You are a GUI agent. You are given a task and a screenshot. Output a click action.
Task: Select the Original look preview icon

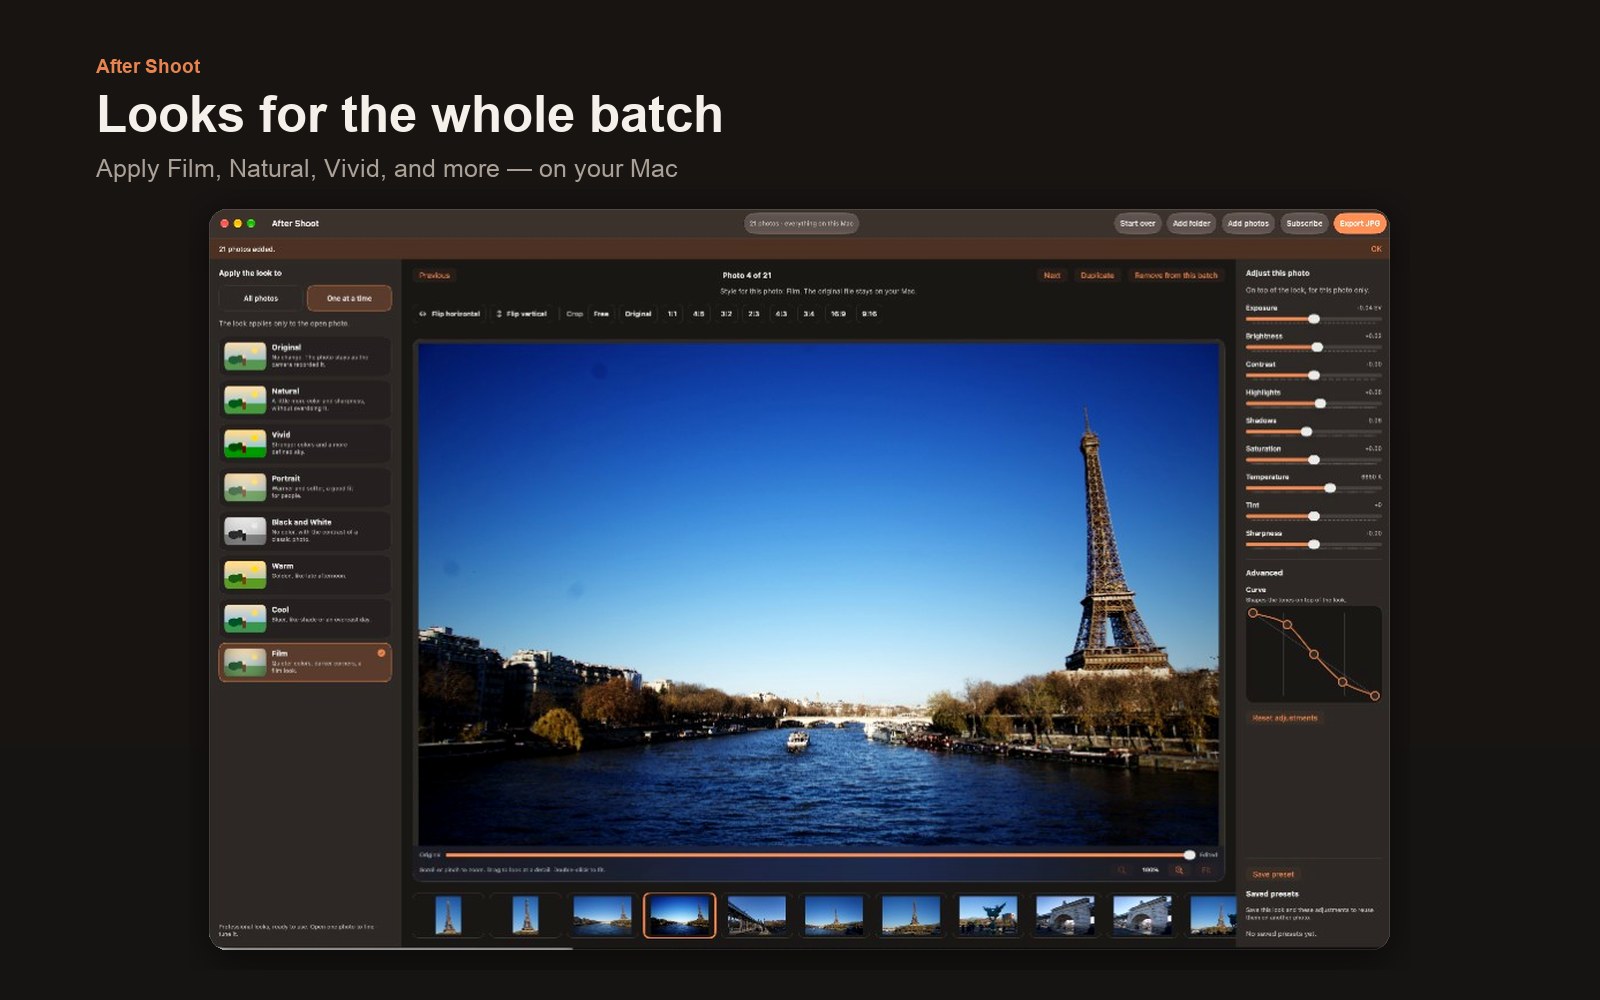pos(245,356)
